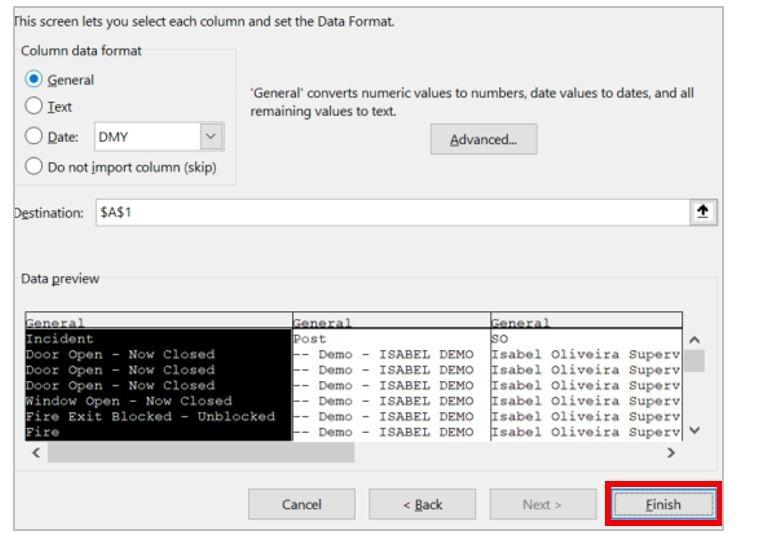
Task: Click the horizontal scroll right arrow
Action: point(671,453)
